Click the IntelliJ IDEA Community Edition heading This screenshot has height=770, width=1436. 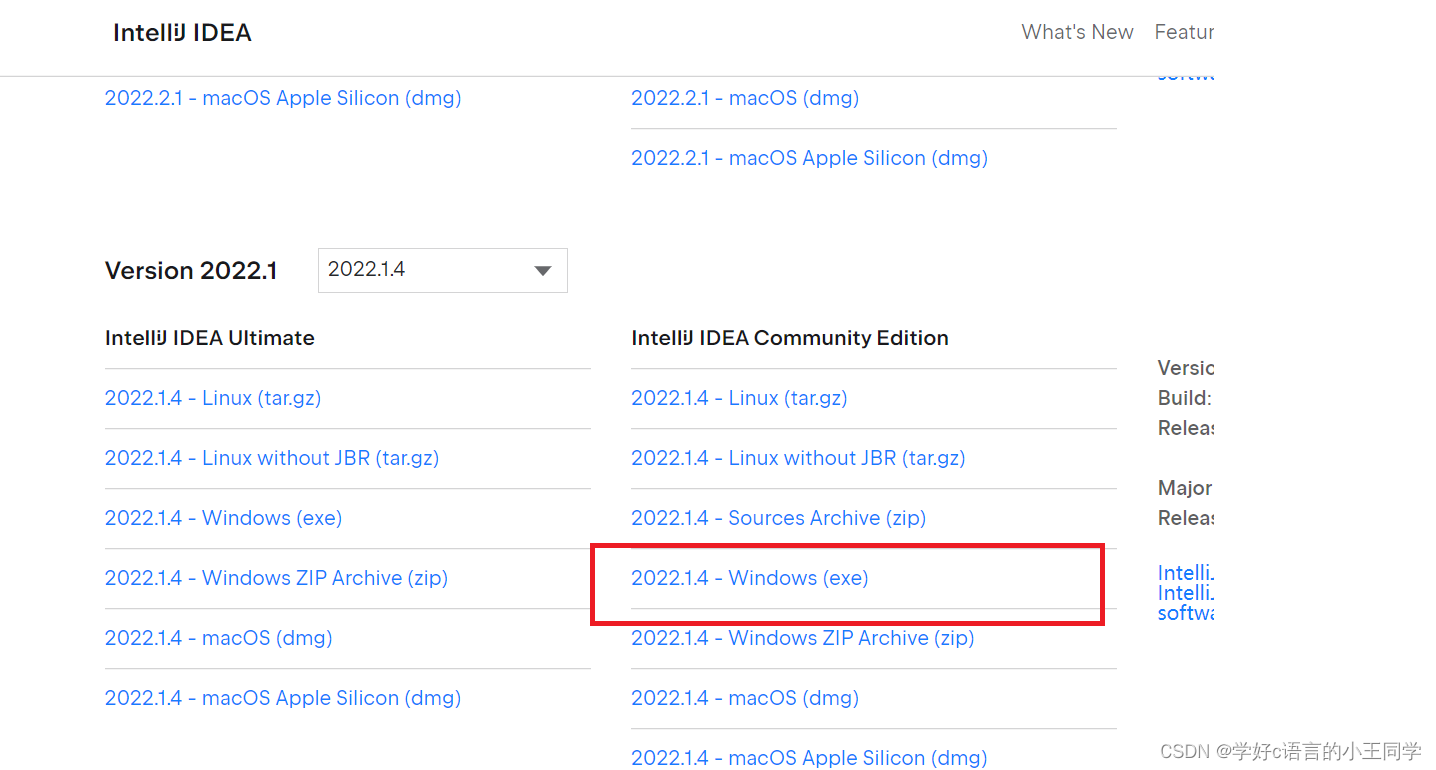(x=790, y=338)
